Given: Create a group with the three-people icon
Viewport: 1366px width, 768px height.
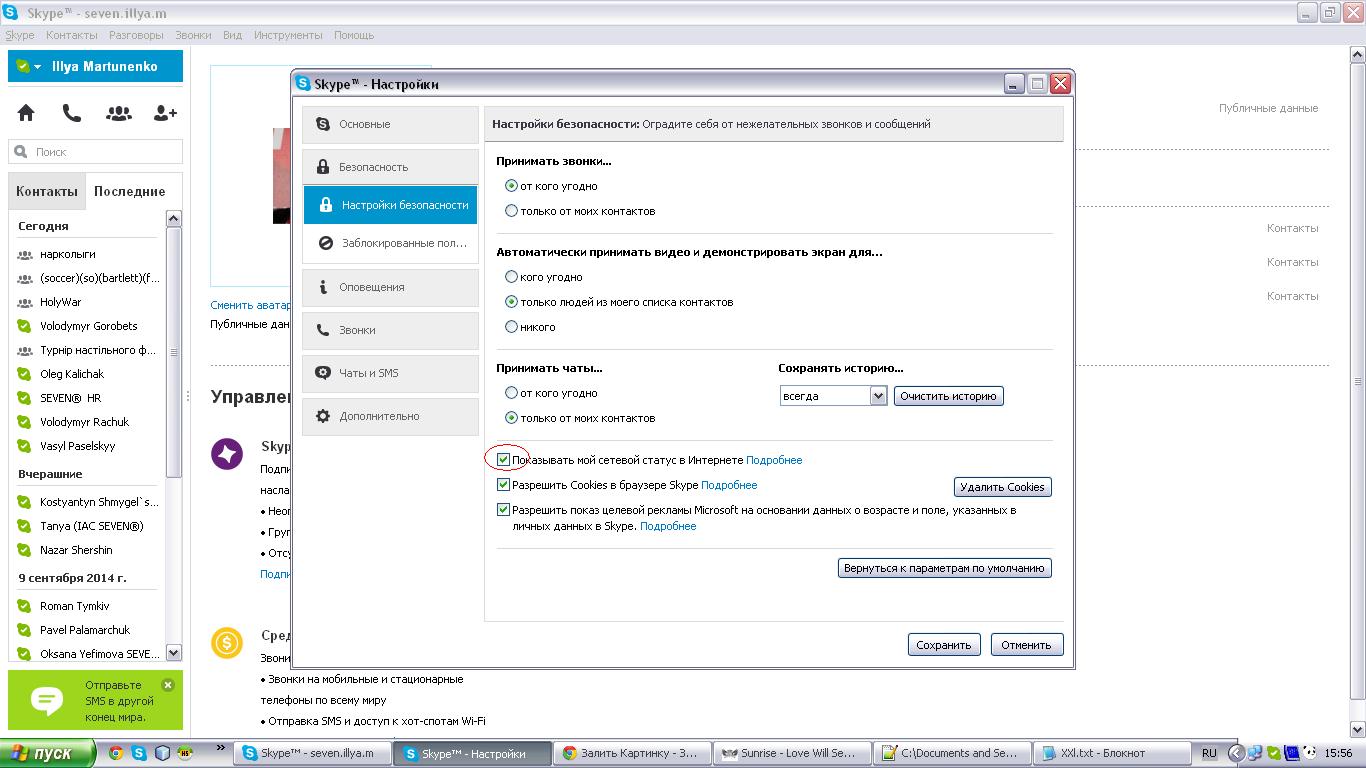Looking at the screenshot, I should coord(119,113).
